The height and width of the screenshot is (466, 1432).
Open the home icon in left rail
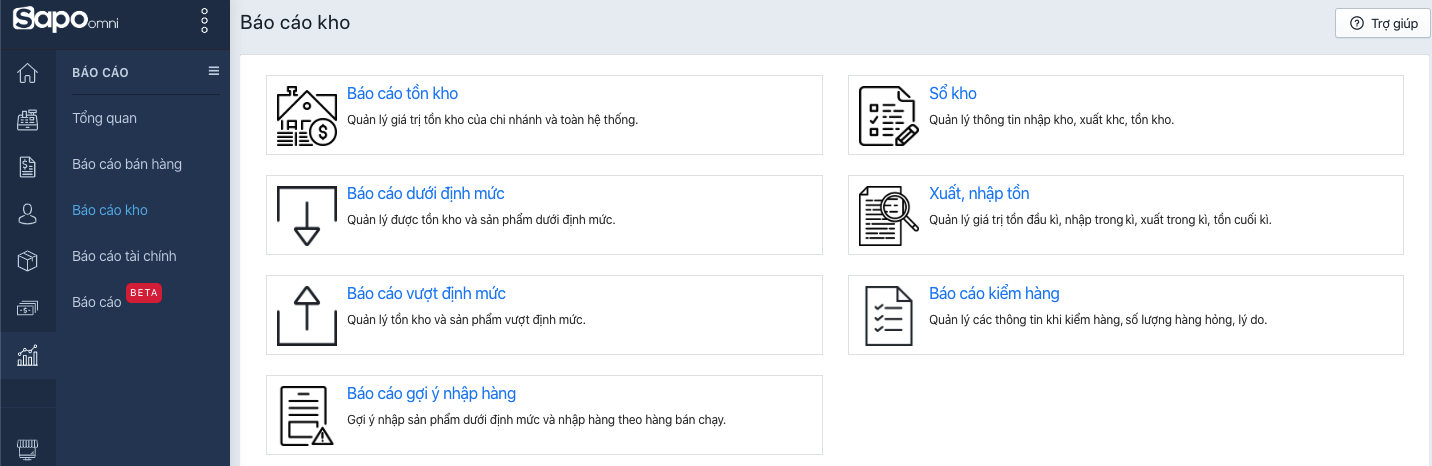tap(28, 73)
